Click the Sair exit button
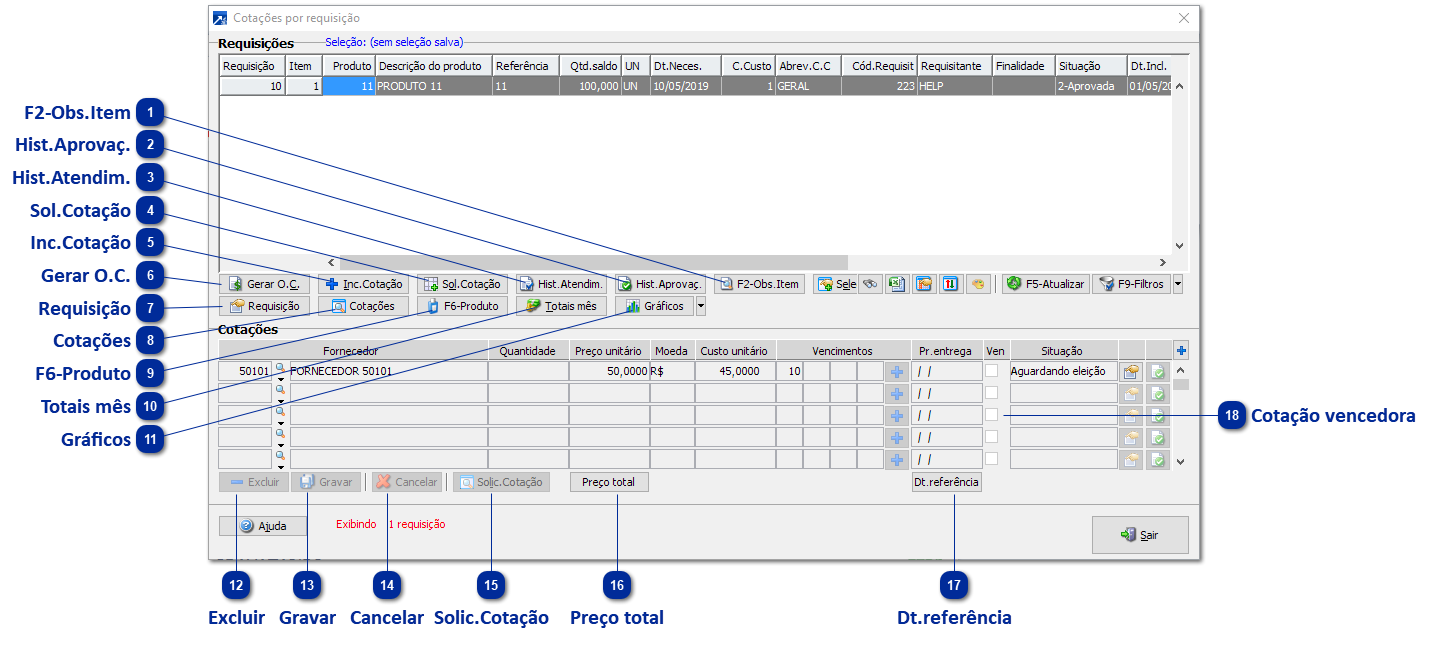The height and width of the screenshot is (646, 1432). point(1140,535)
